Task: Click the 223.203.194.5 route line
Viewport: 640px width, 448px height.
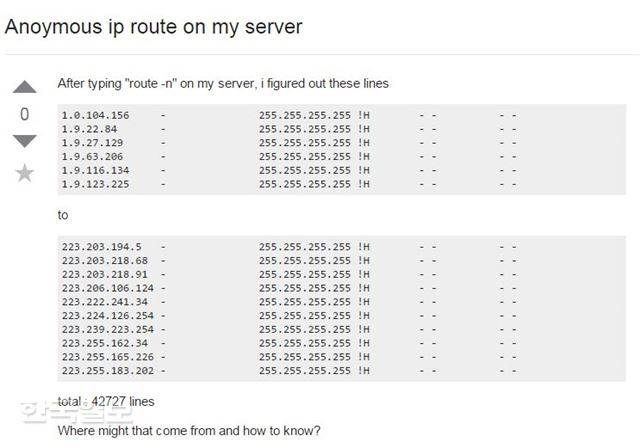Action: pyautogui.click(x=101, y=246)
